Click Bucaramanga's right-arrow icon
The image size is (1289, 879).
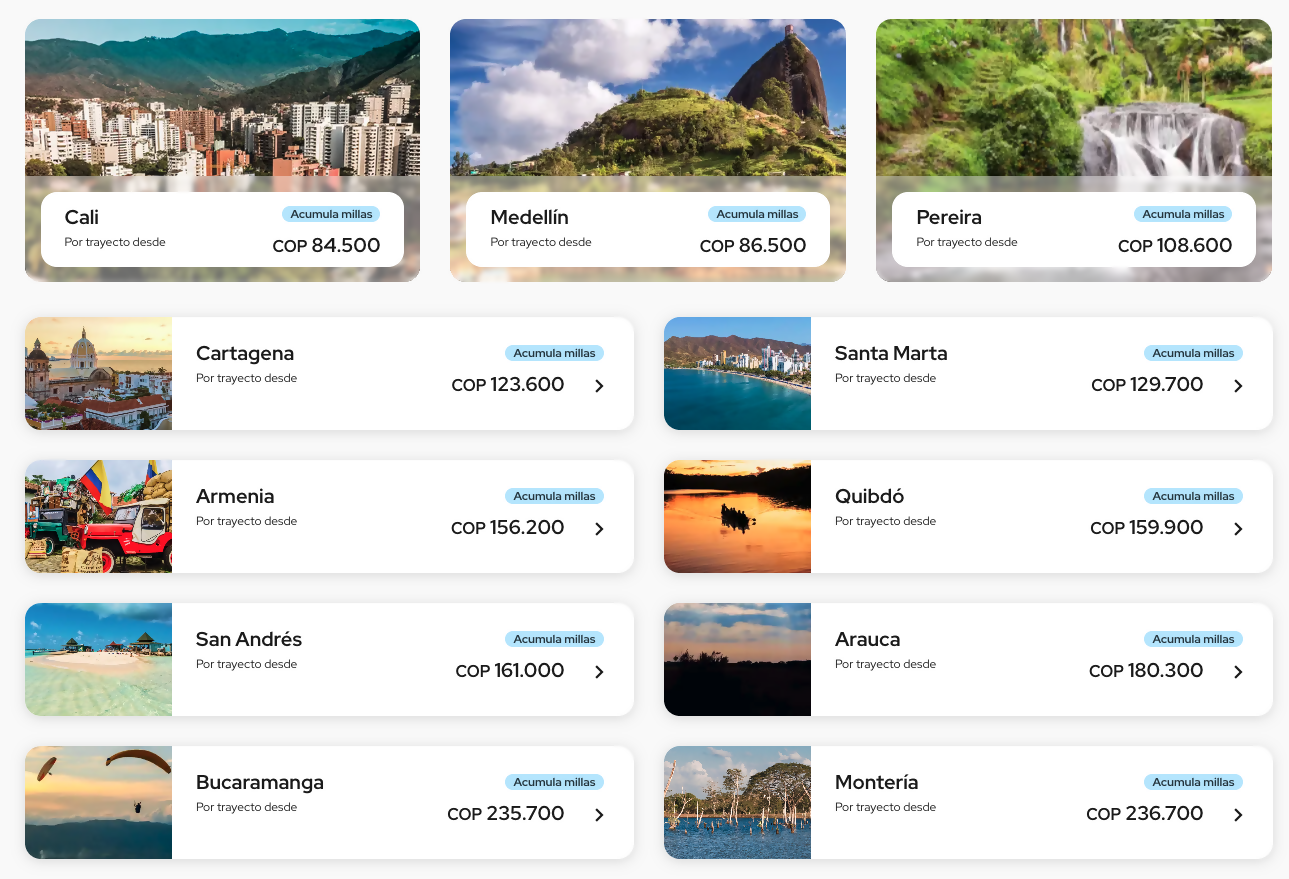[599, 815]
